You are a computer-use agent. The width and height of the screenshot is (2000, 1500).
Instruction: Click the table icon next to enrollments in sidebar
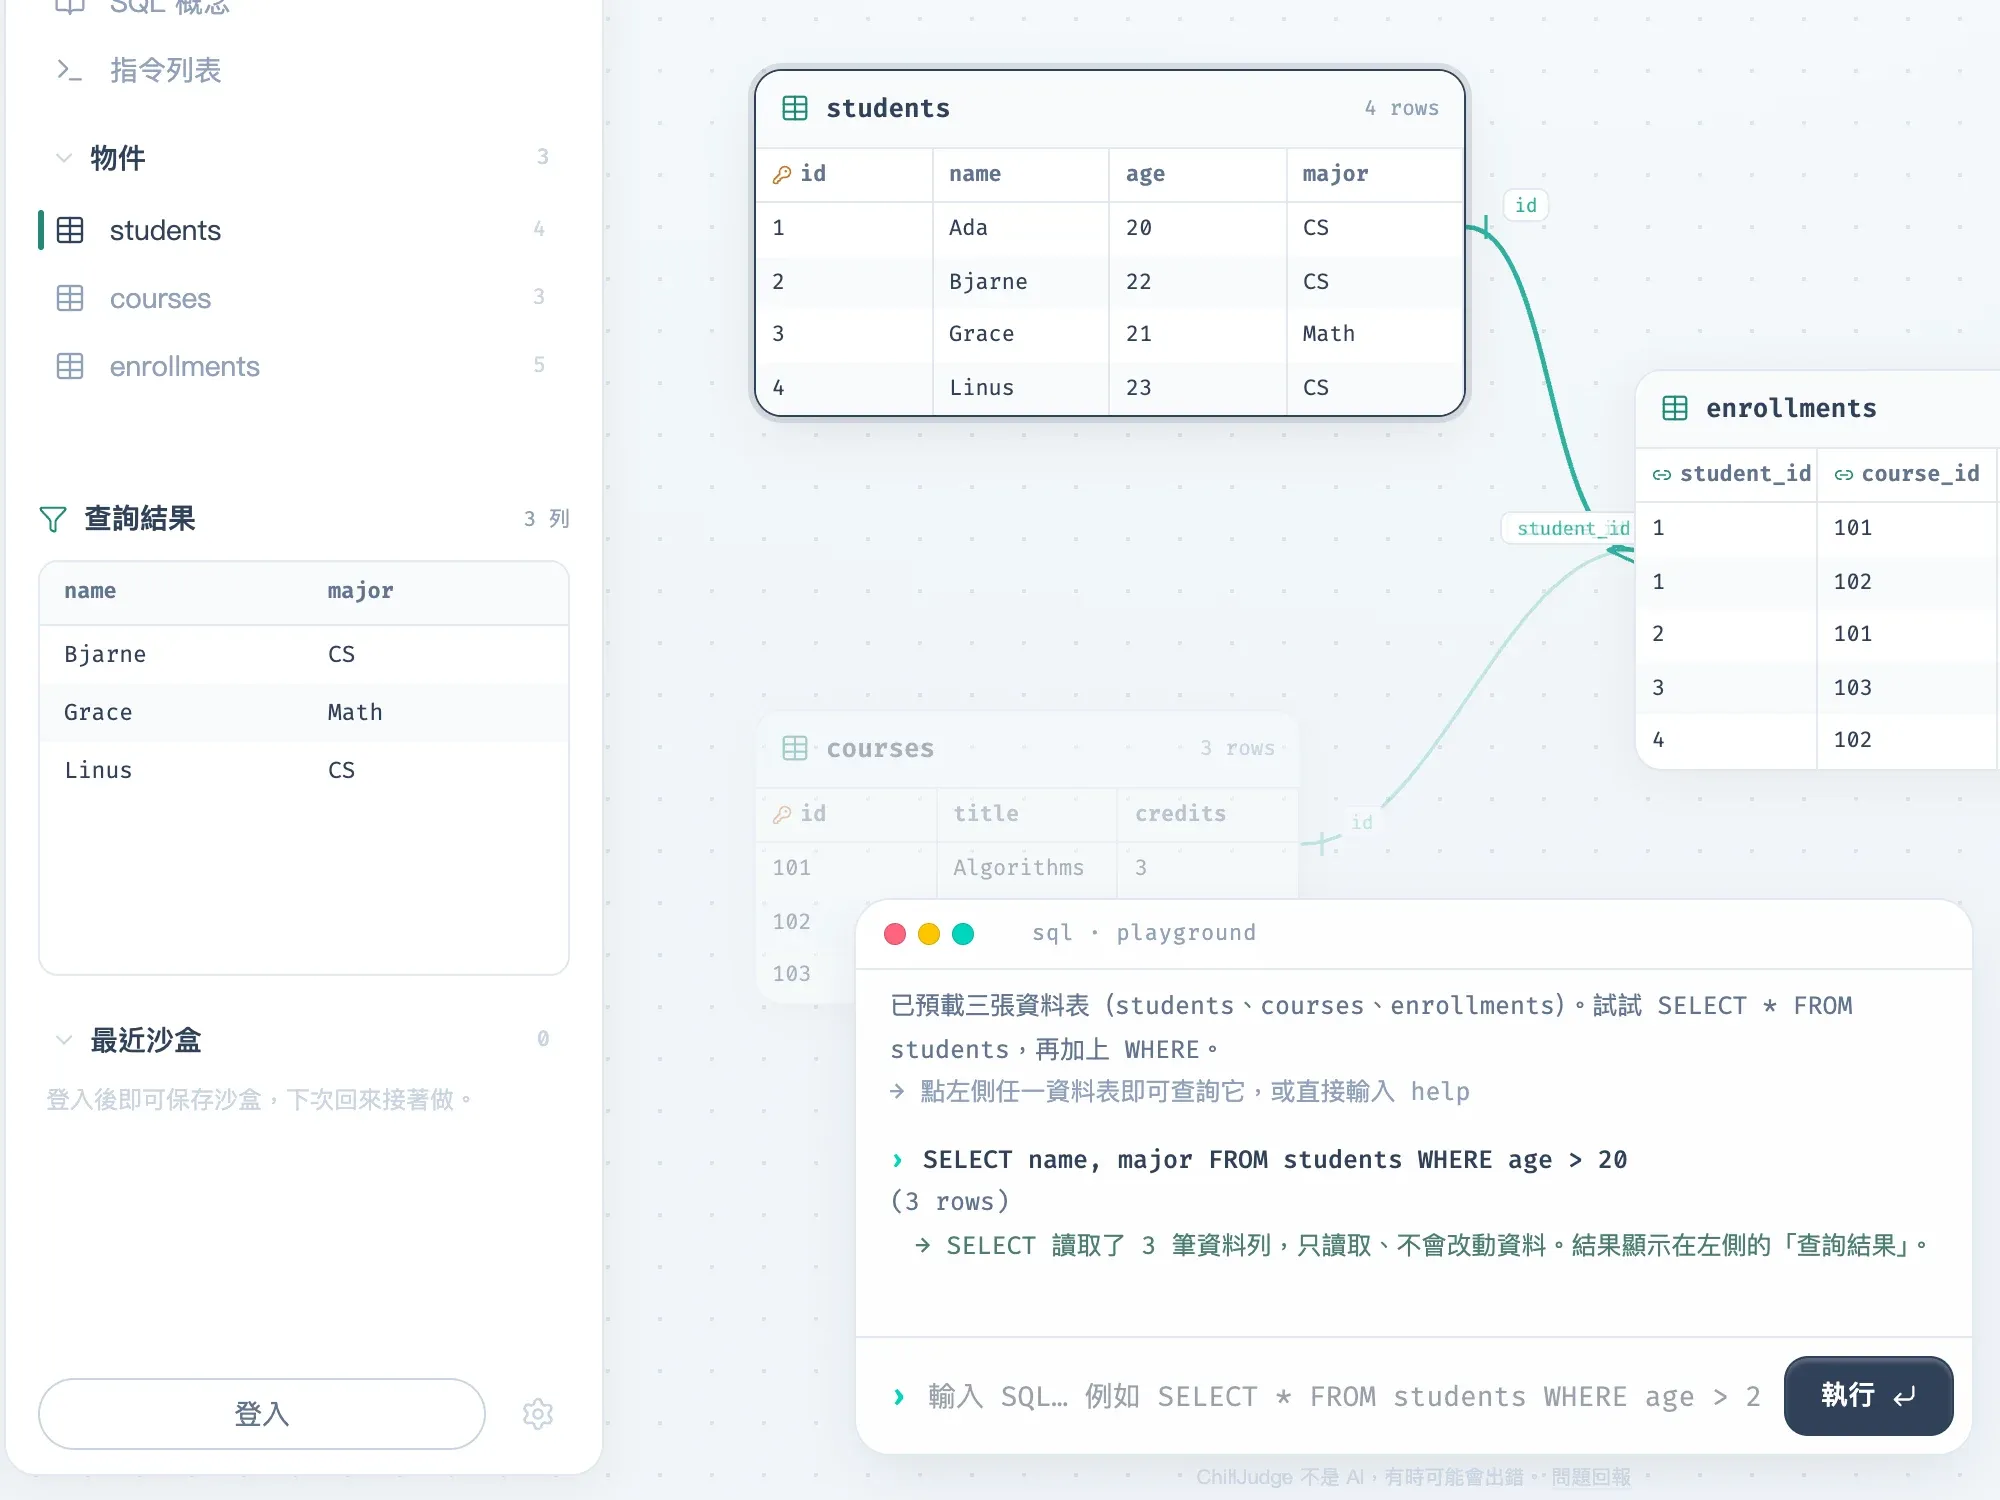[70, 366]
